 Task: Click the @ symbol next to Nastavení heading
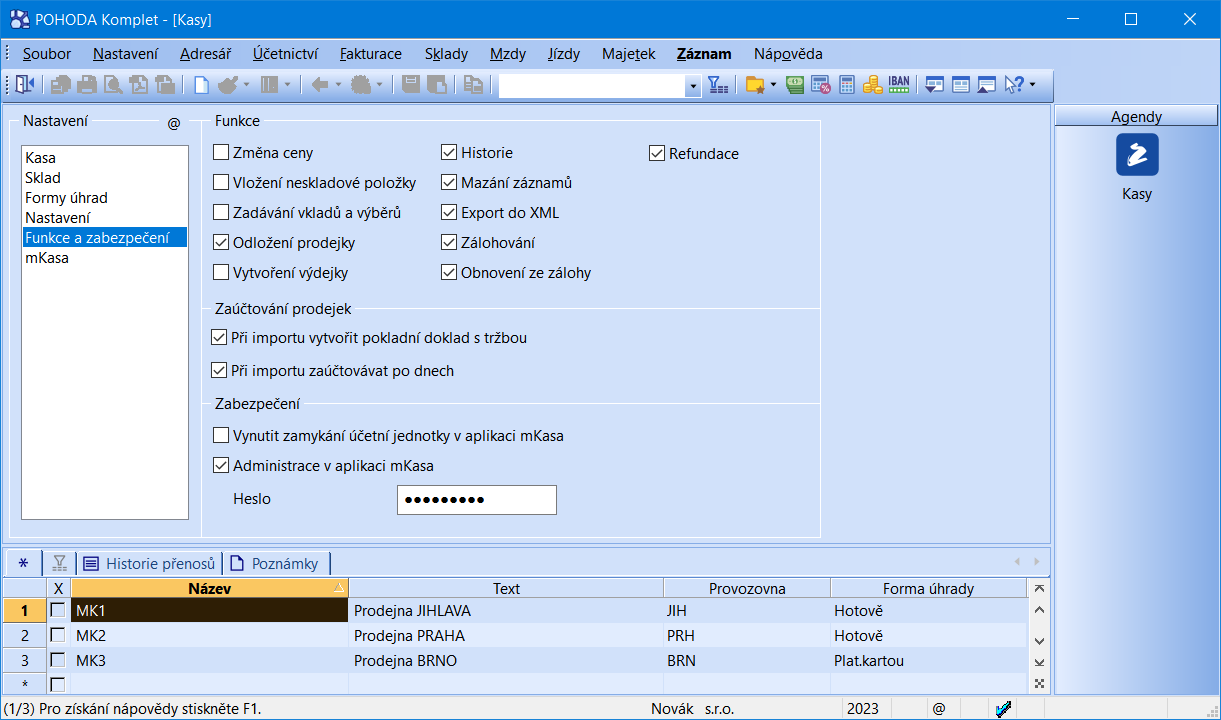coord(174,123)
